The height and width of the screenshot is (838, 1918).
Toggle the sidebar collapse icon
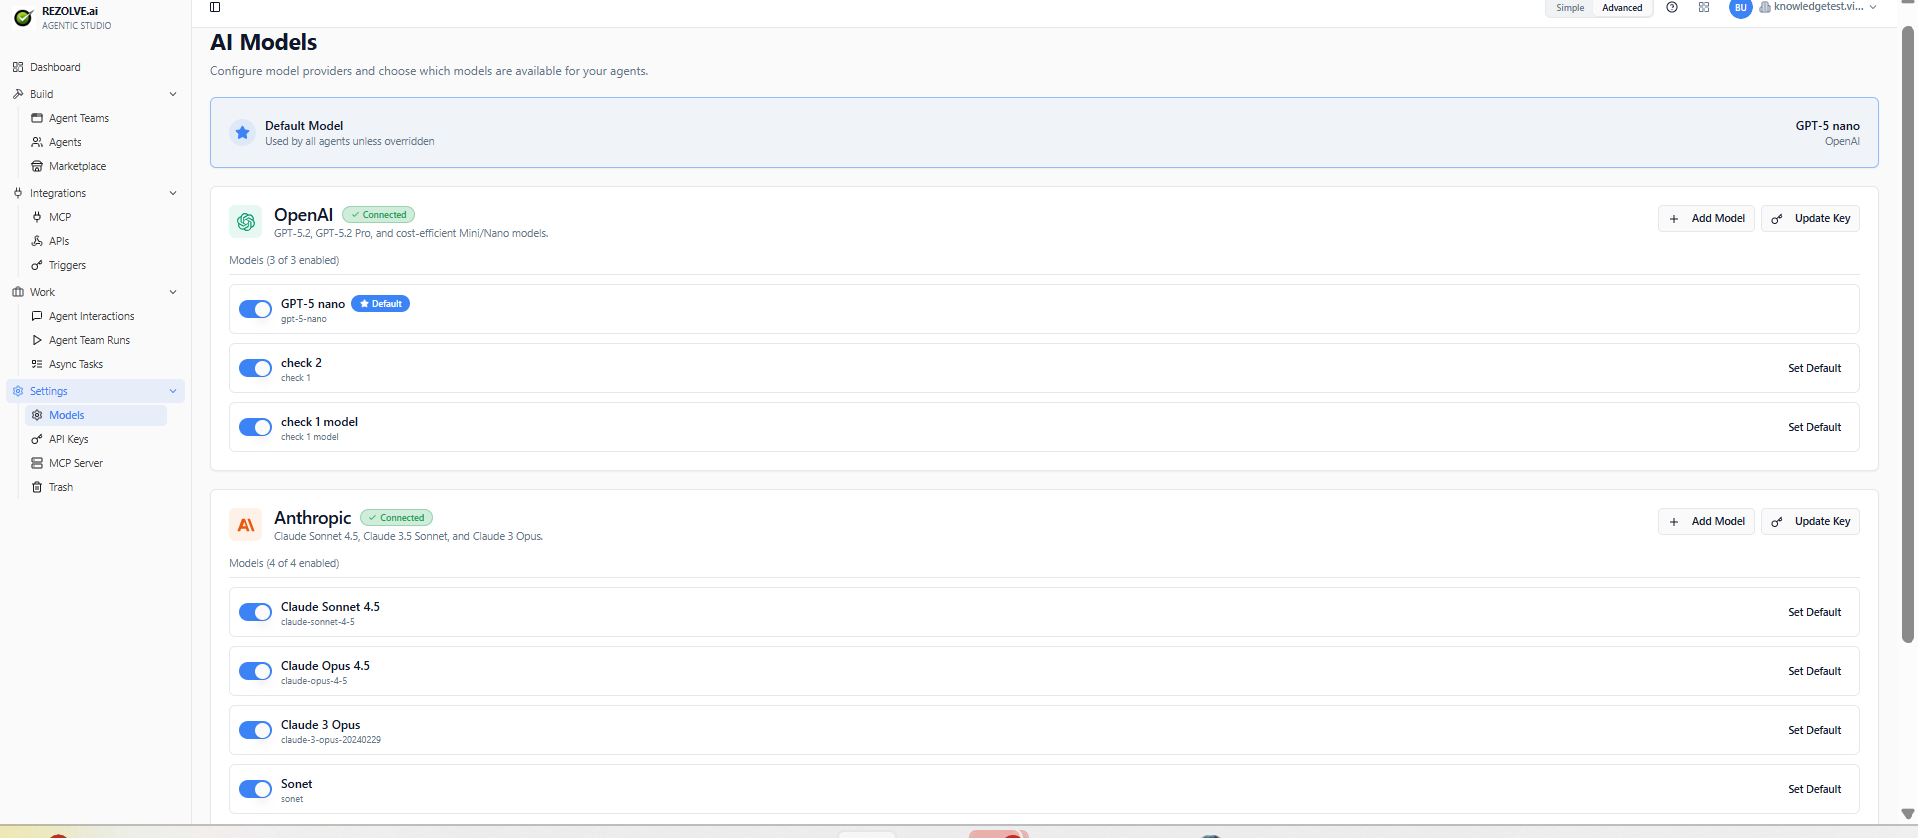(215, 7)
